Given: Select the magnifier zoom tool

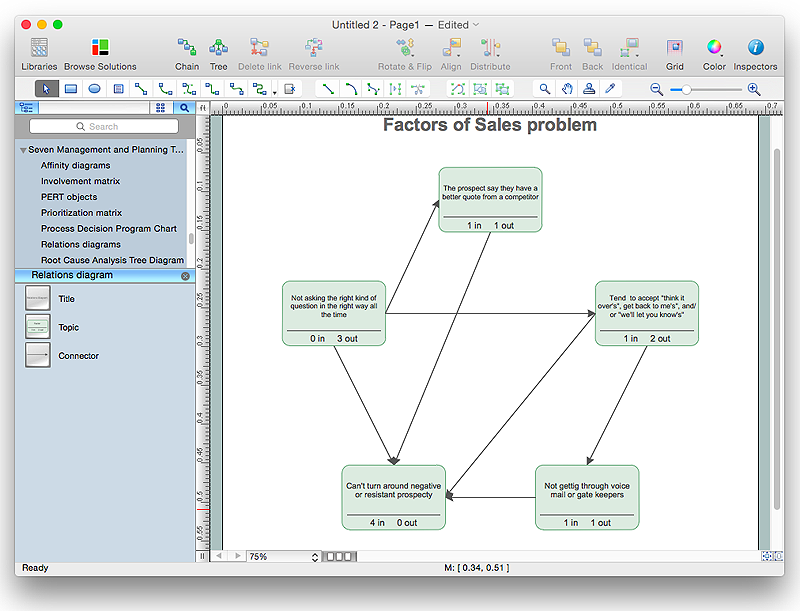Looking at the screenshot, I should [545, 89].
